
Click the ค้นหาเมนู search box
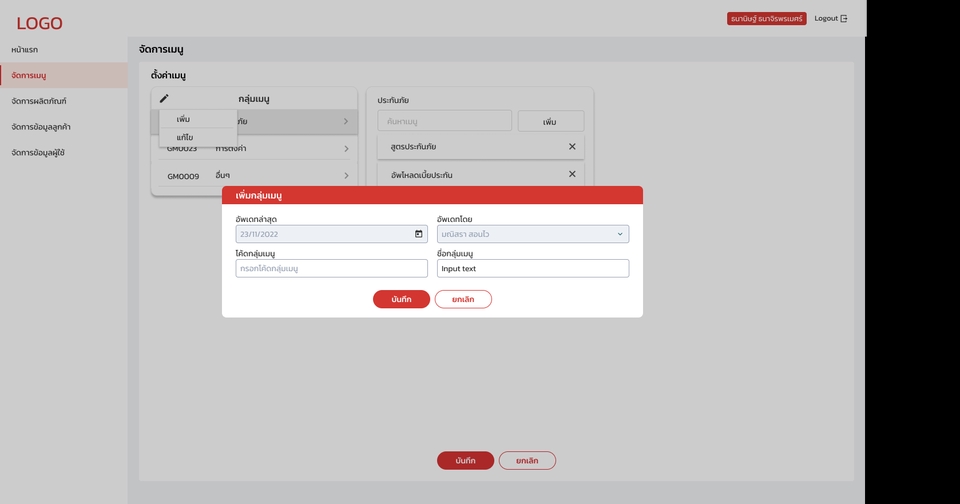(x=444, y=121)
